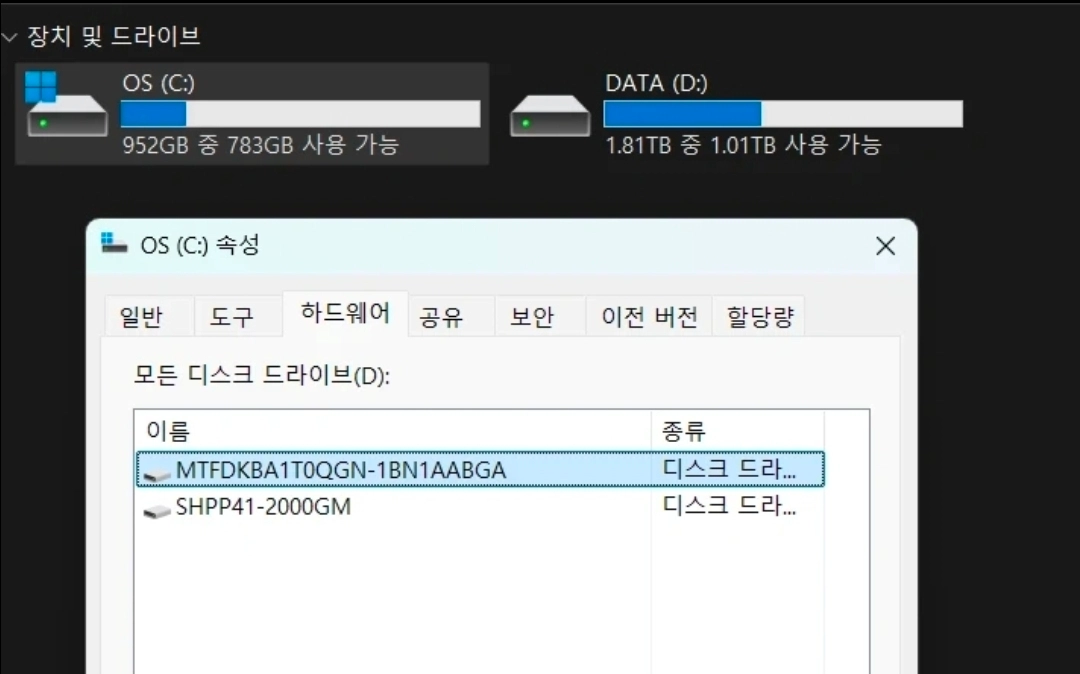Click 1.81TB 중 1.01TB 사용 가능 text
Viewport: 1080px width, 674px height.
[743, 145]
